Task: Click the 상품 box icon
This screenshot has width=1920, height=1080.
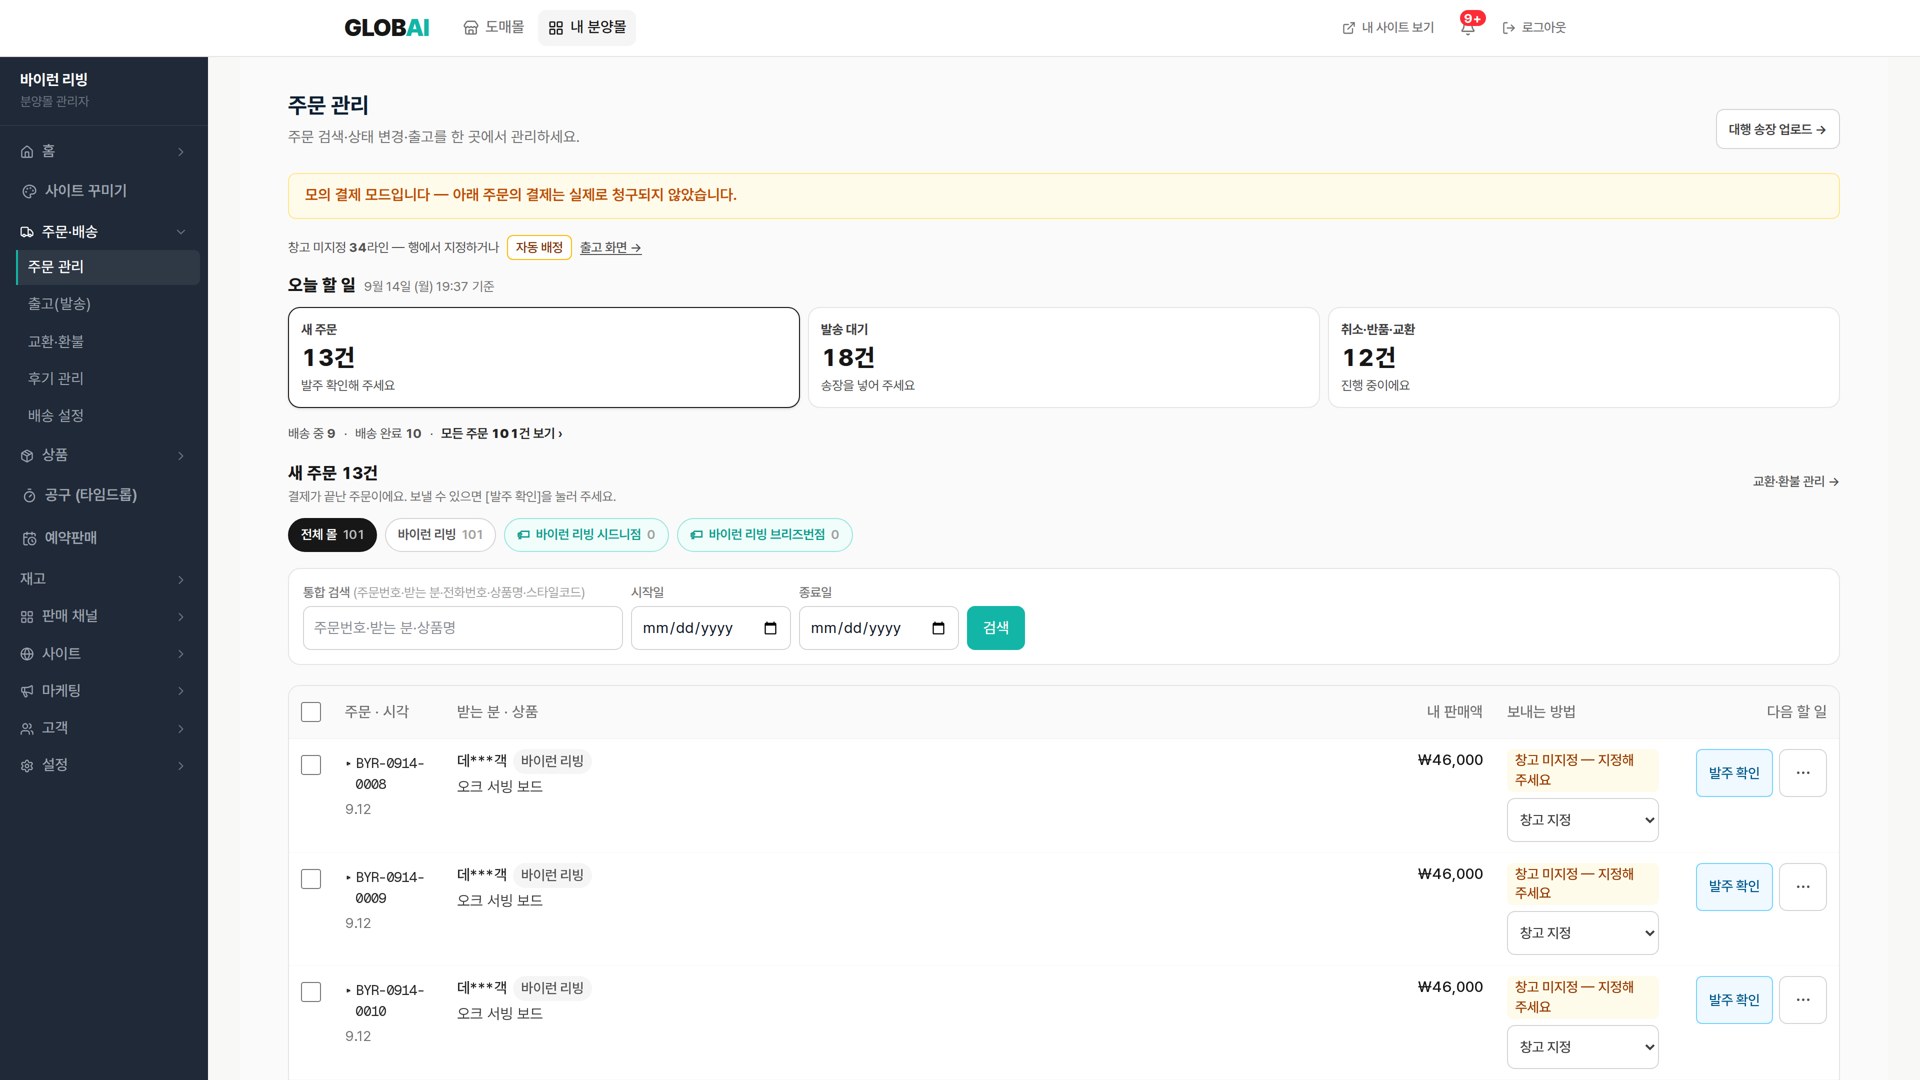Action: (x=27, y=456)
